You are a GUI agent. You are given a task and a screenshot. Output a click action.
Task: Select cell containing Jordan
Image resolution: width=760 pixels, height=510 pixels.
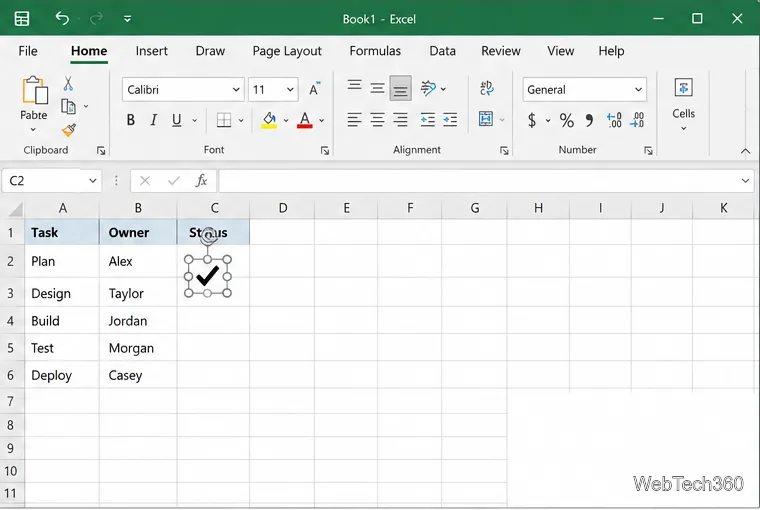pyautogui.click(x=138, y=321)
